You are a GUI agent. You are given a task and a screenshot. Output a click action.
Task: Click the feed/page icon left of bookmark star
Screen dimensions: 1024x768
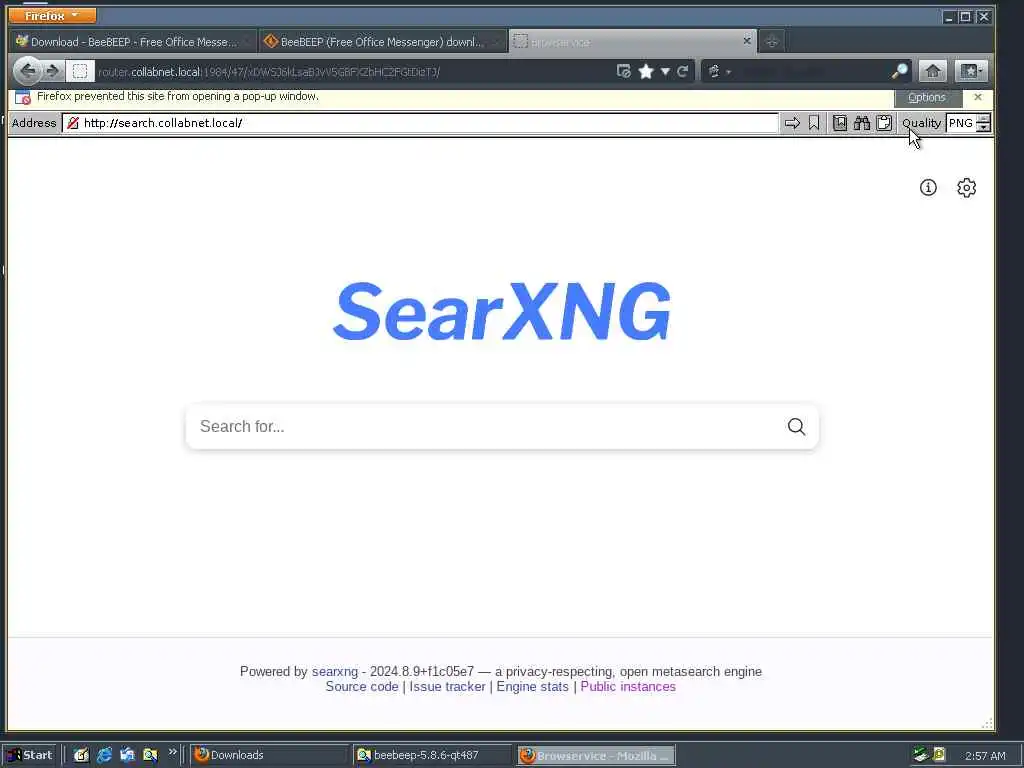[624, 71]
